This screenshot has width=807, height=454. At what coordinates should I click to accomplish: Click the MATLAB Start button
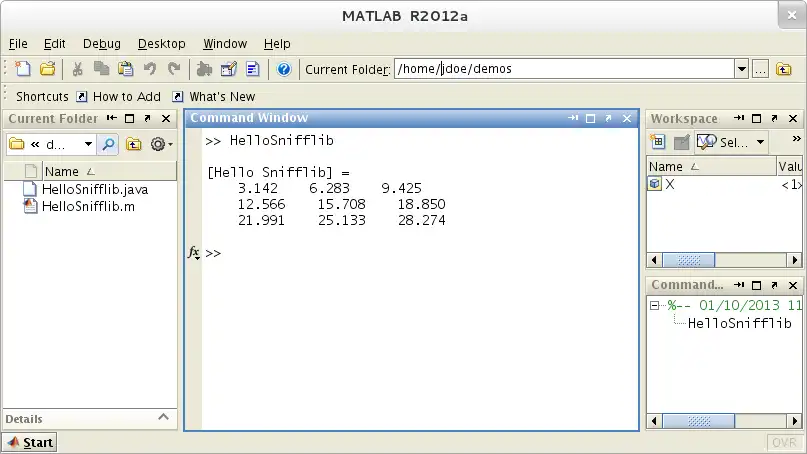click(x=30, y=443)
